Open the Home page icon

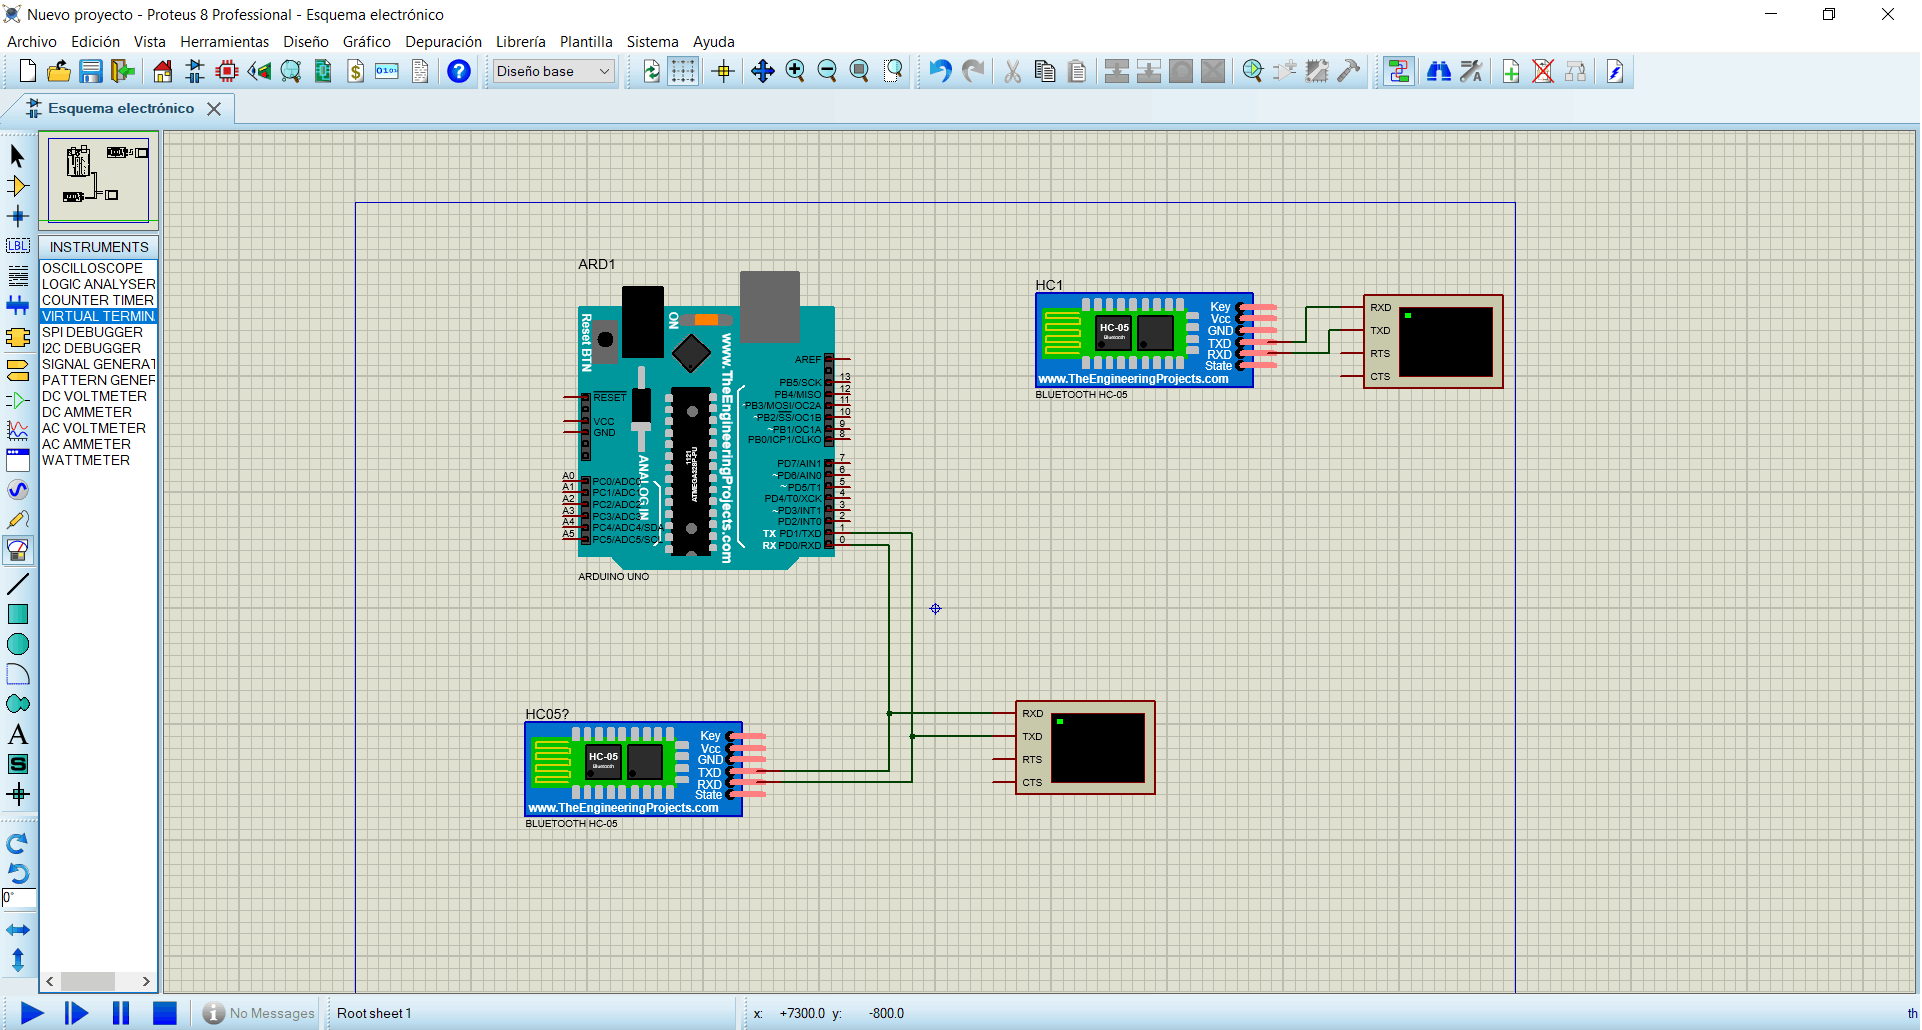click(163, 71)
